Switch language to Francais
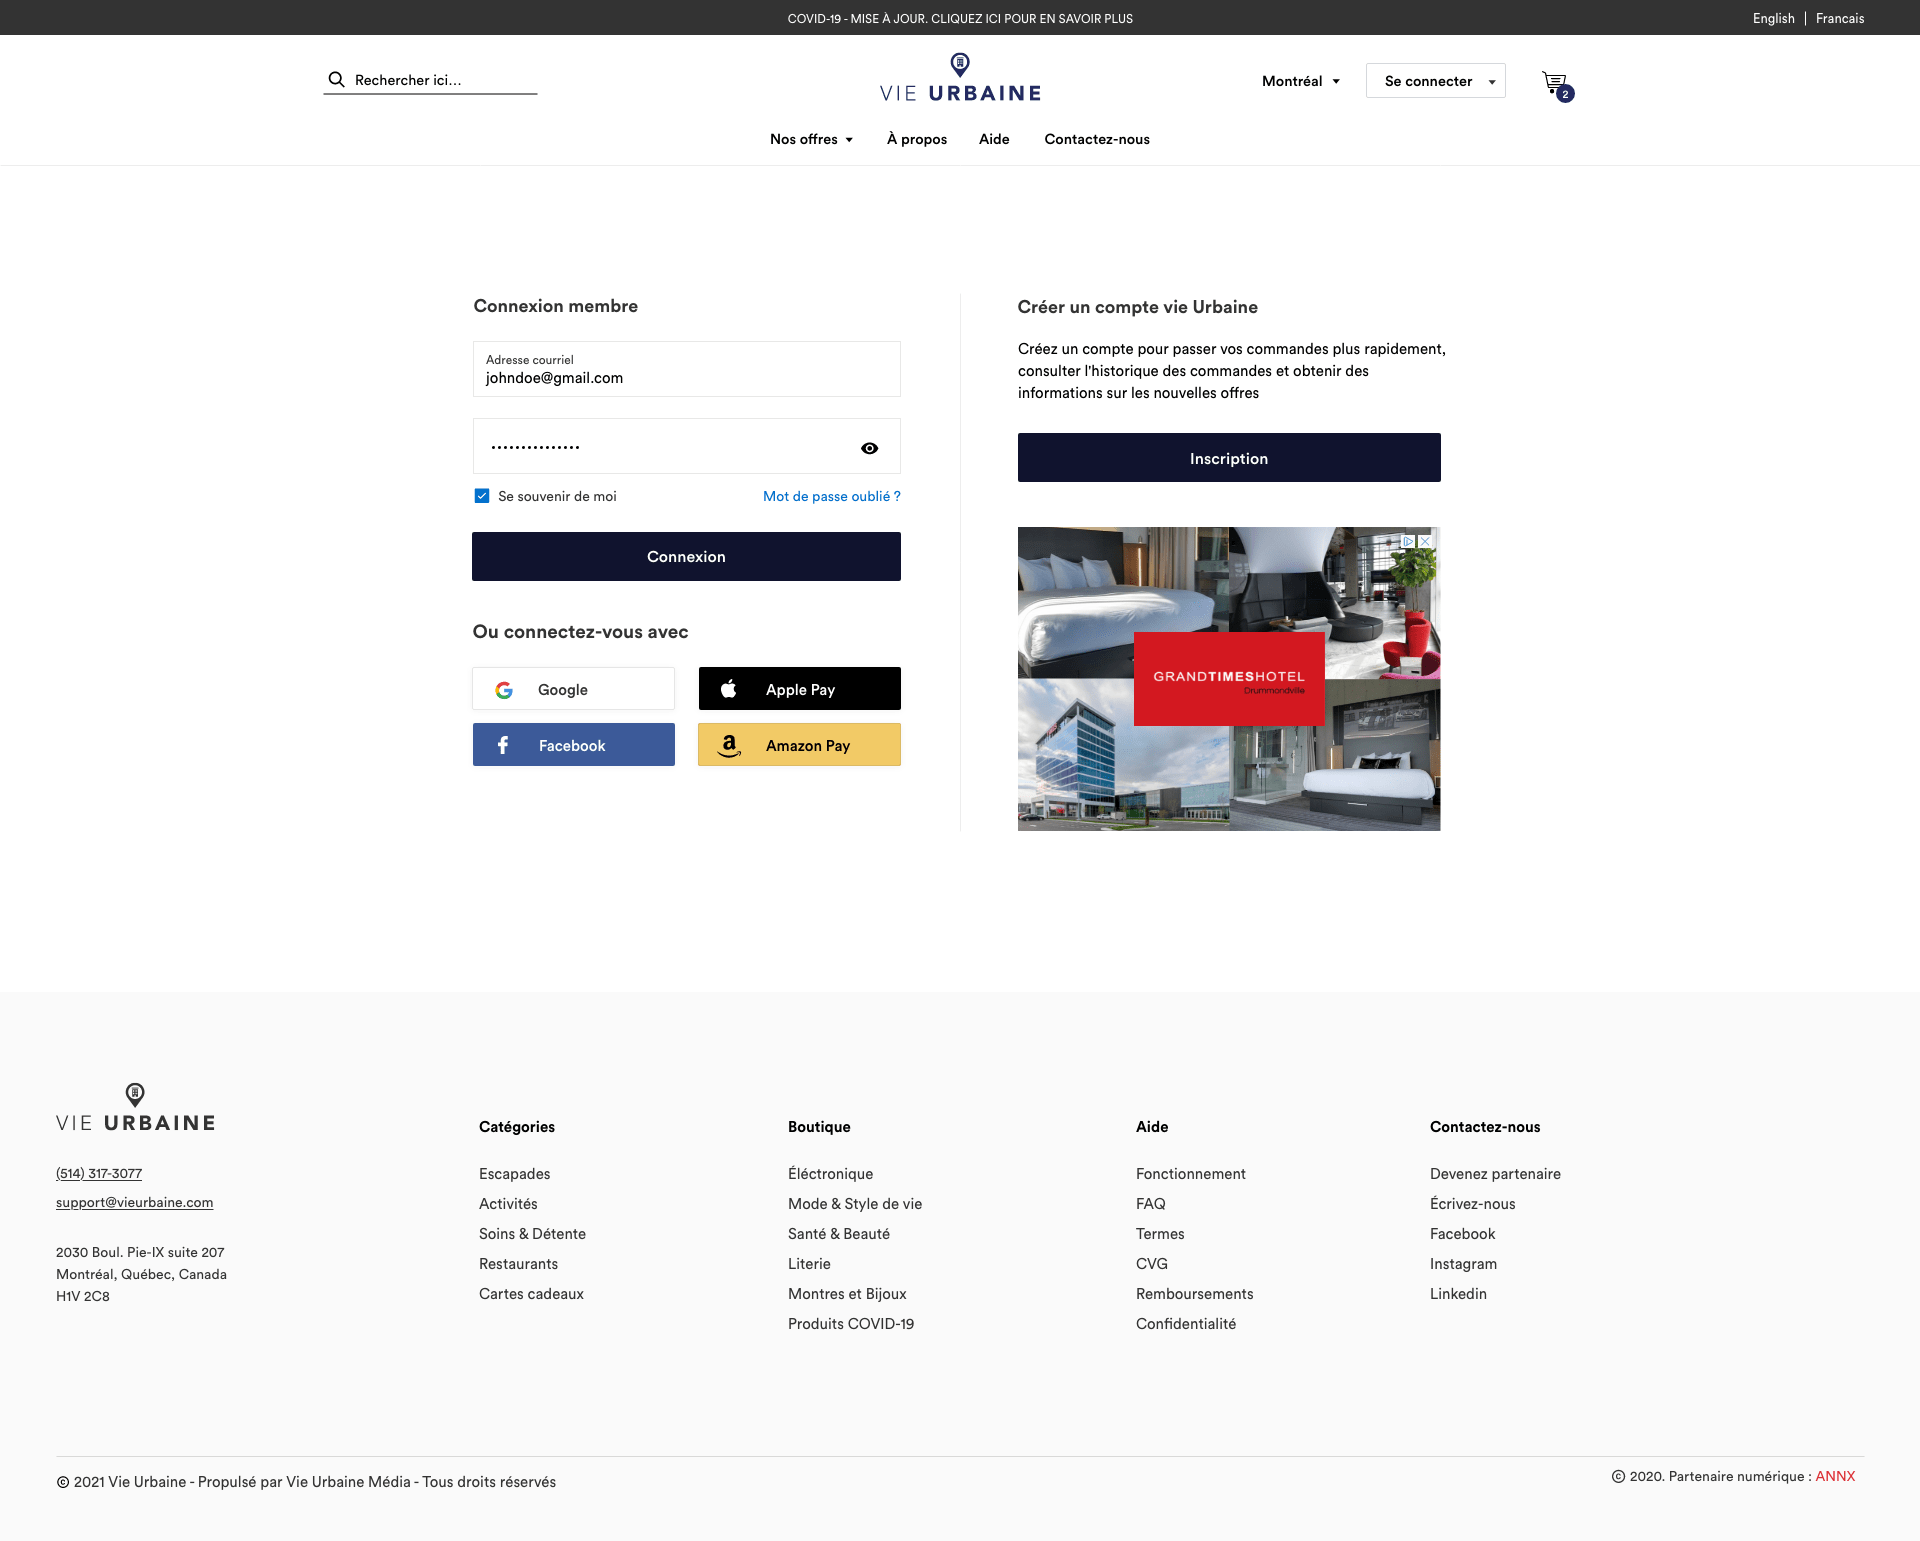The height and width of the screenshot is (1541, 1920). (x=1840, y=18)
